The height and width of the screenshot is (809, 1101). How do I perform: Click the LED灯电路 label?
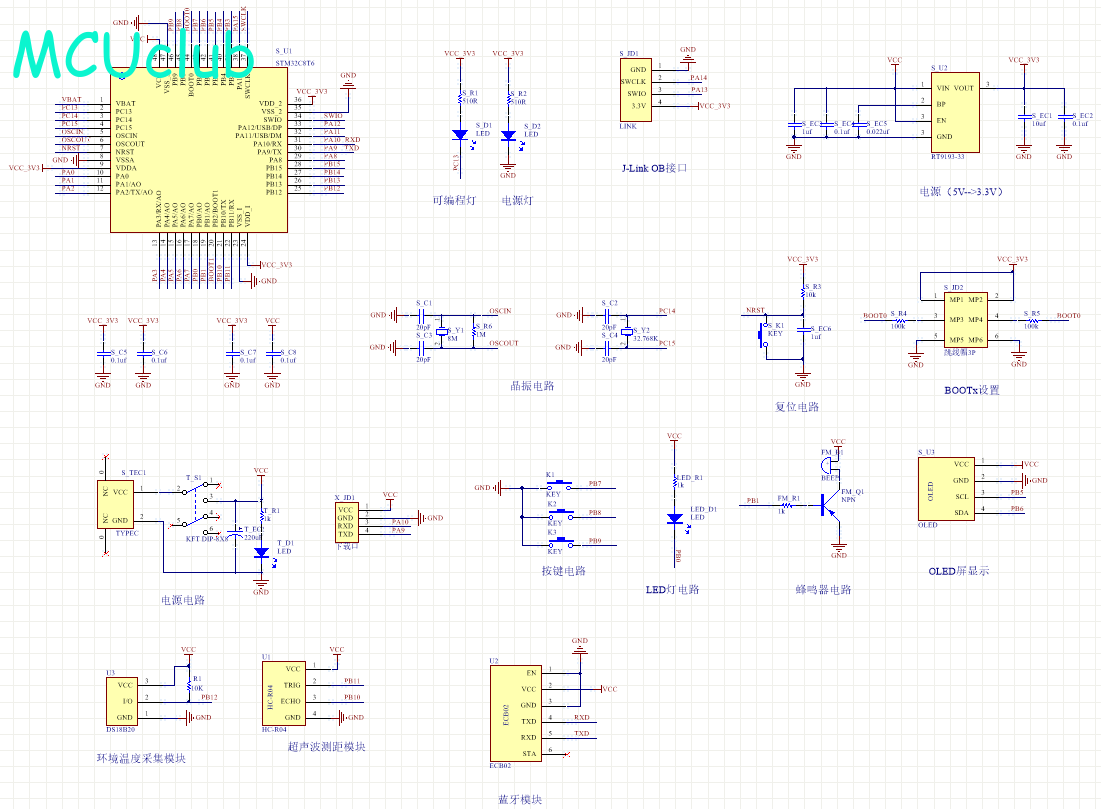point(673,589)
